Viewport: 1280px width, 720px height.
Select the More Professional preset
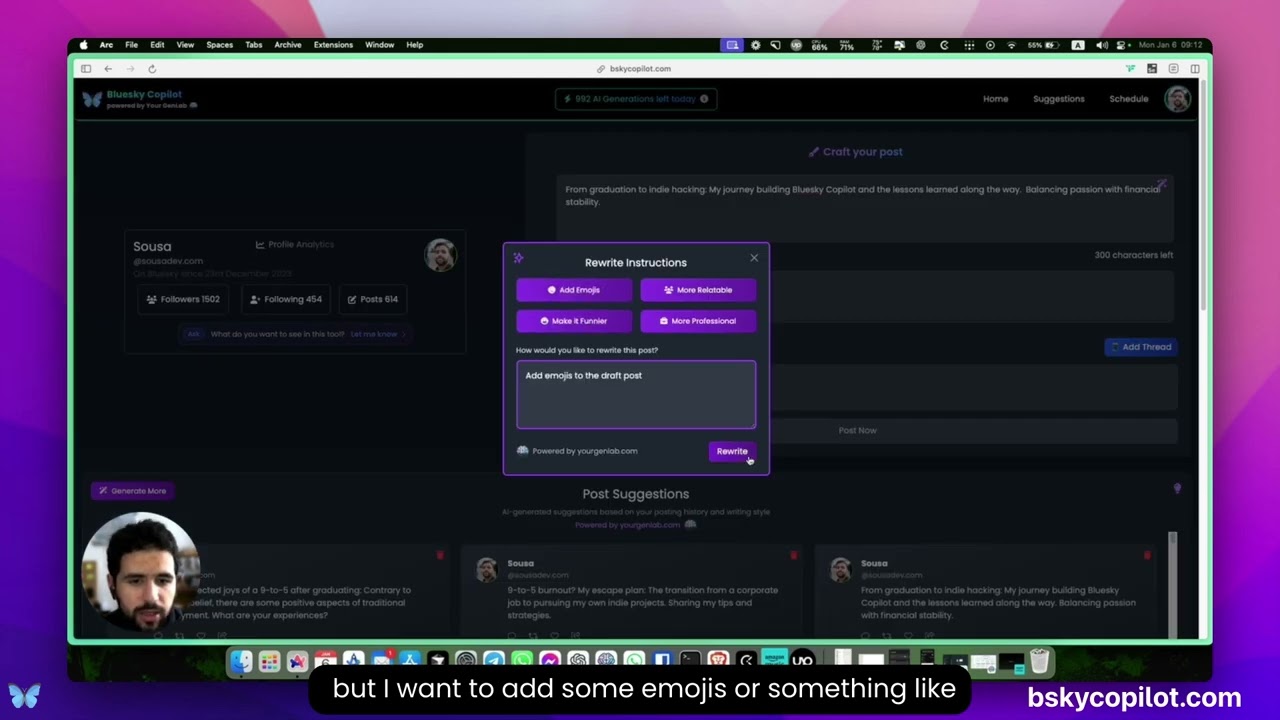(698, 321)
